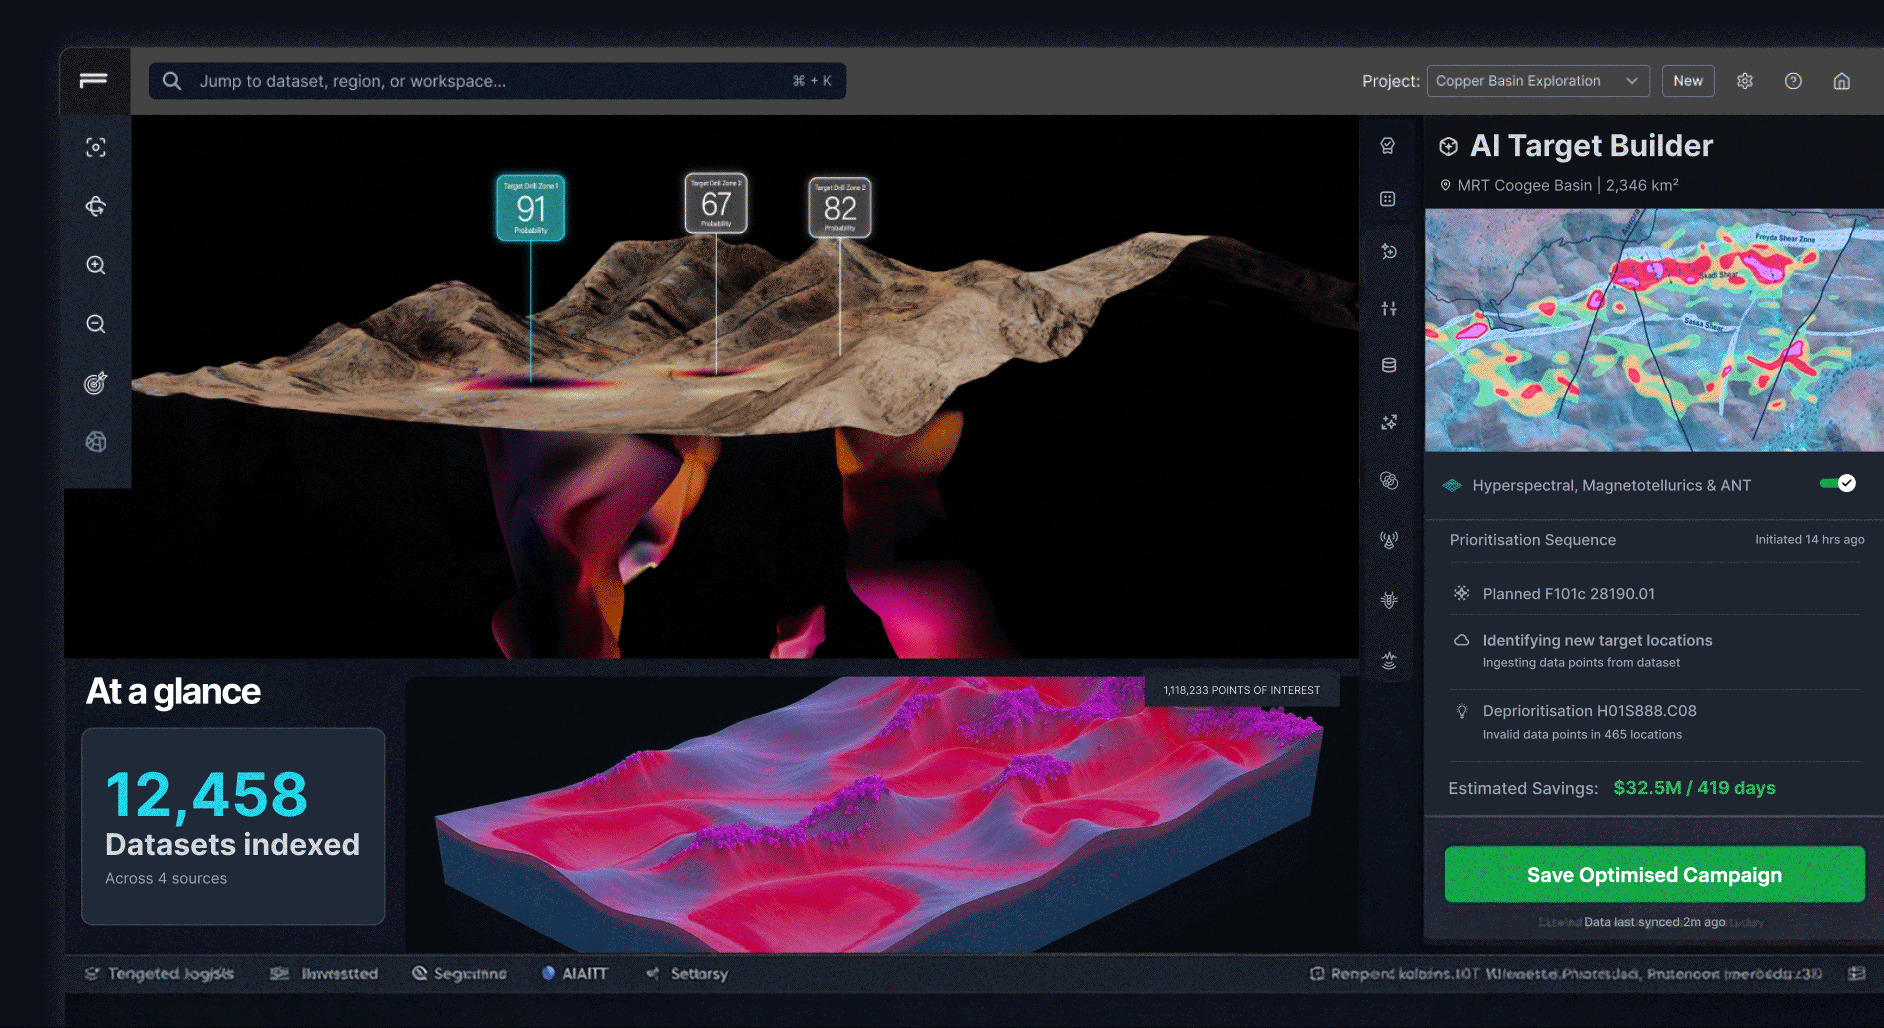Viewport: 1884px width, 1028px height.
Task: Zoom in using the magnifier plus icon
Action: coord(96,265)
